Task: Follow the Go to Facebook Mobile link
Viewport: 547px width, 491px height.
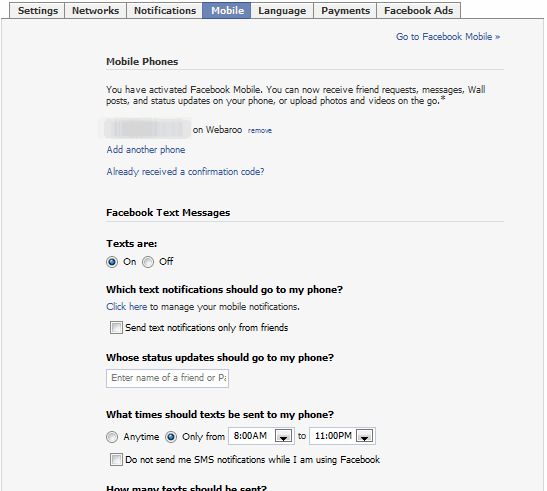Action: pos(448,37)
